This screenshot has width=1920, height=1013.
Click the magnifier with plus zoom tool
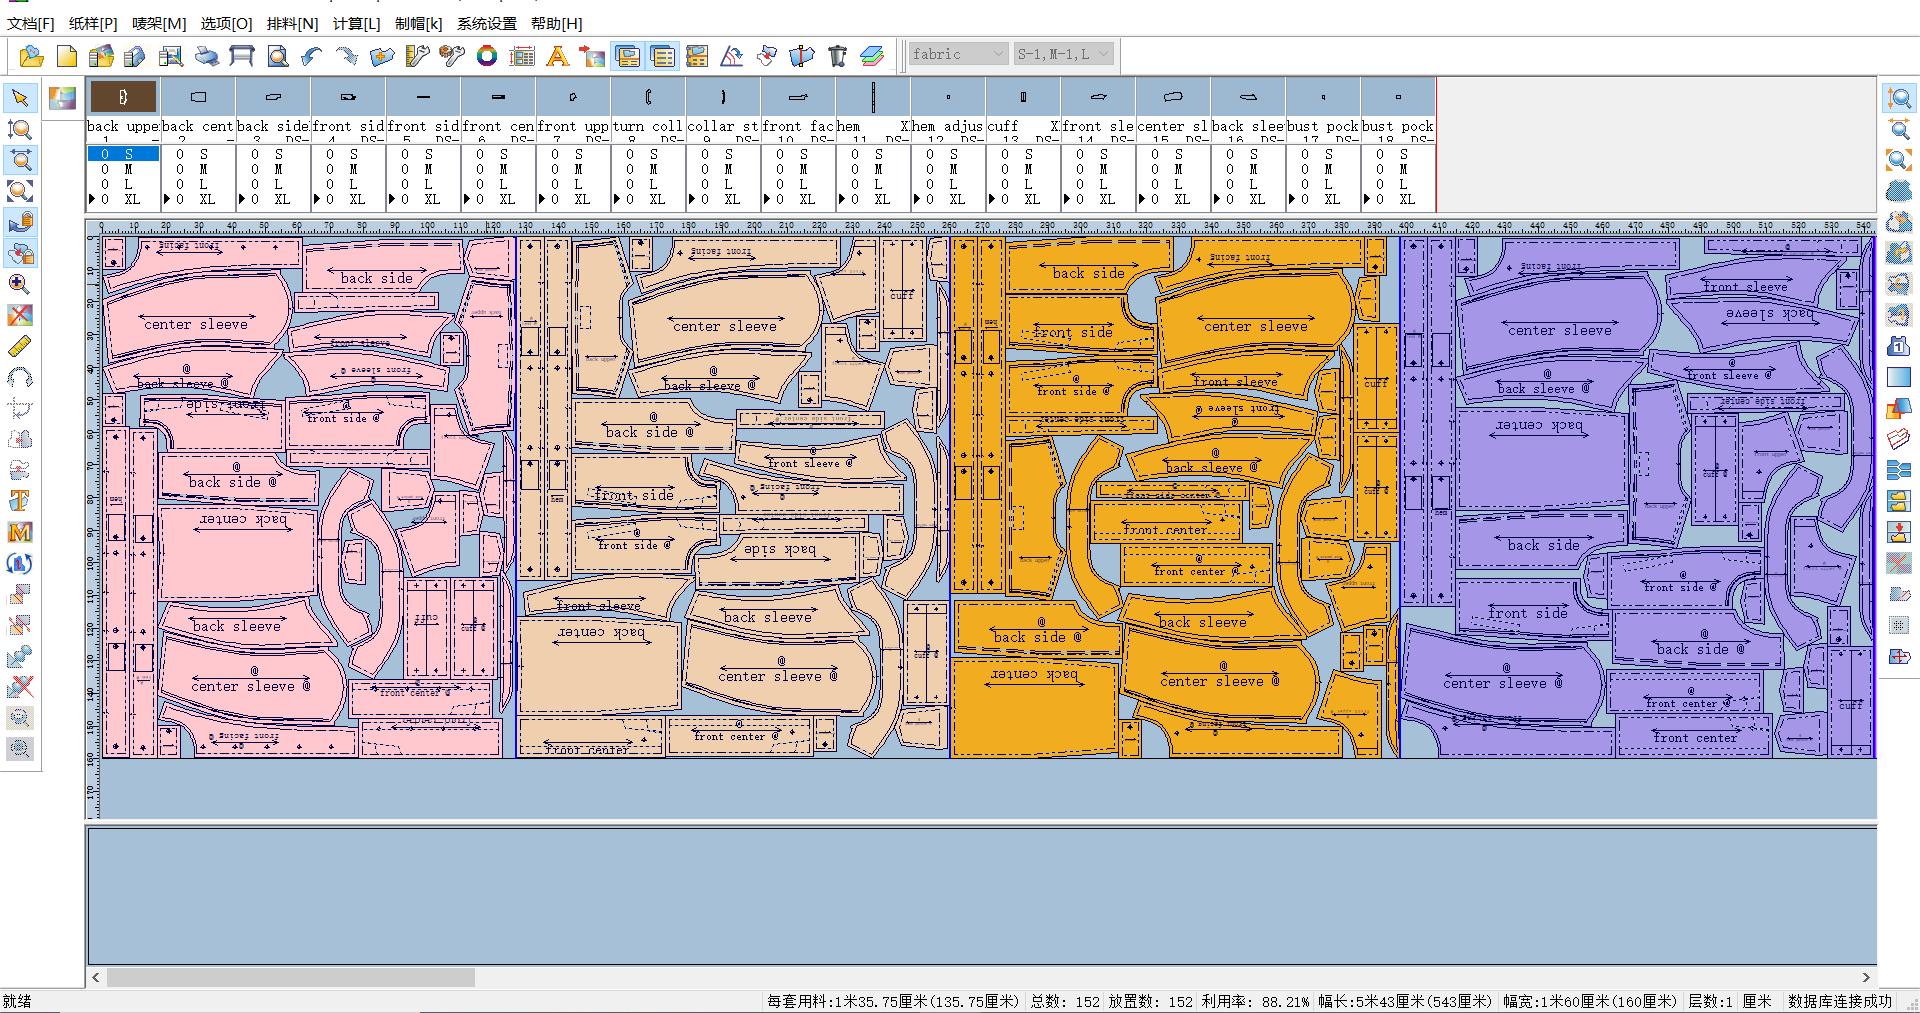[x=20, y=284]
